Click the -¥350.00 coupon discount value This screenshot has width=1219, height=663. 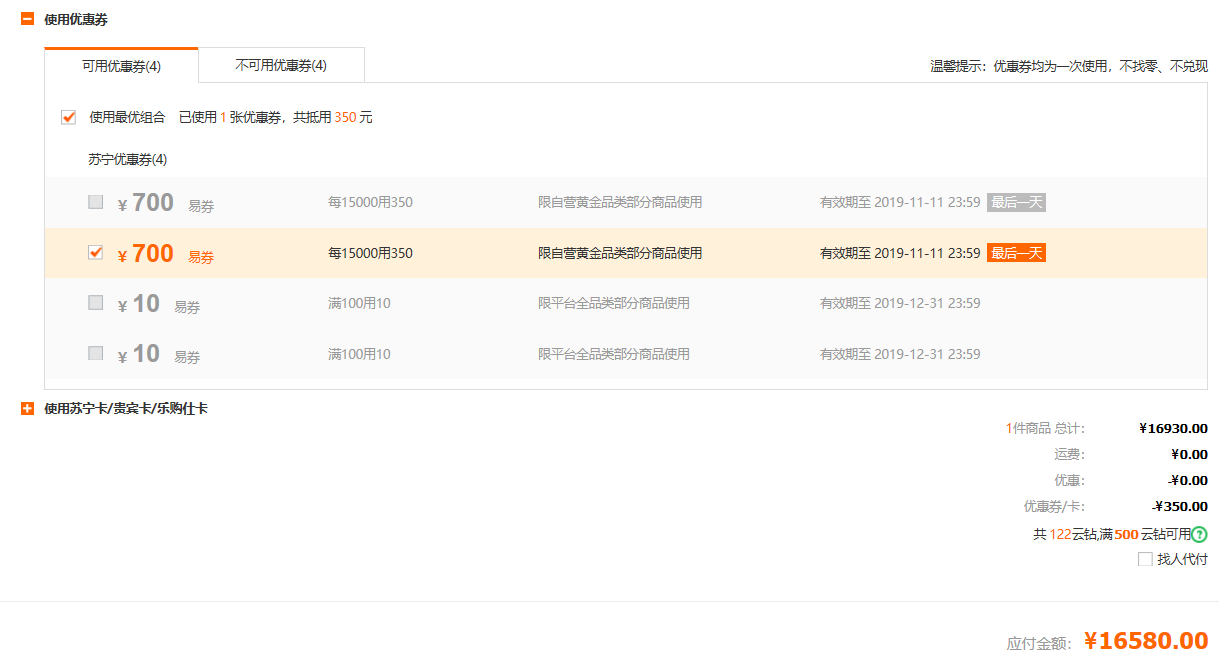pyautogui.click(x=1180, y=506)
